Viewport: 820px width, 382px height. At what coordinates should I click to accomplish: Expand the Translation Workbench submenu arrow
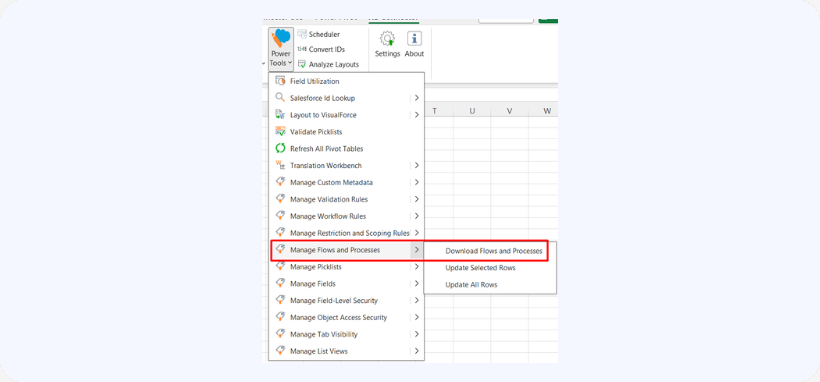click(x=416, y=165)
